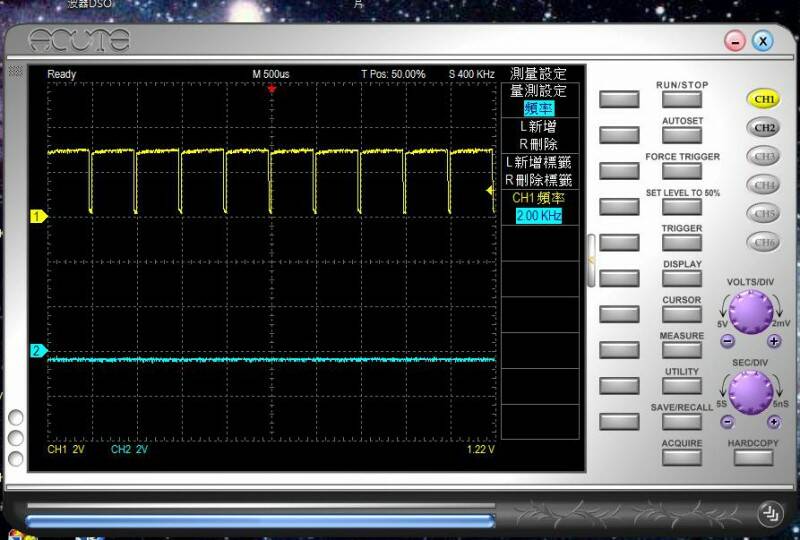Click the AUTOSET button

click(x=682, y=135)
